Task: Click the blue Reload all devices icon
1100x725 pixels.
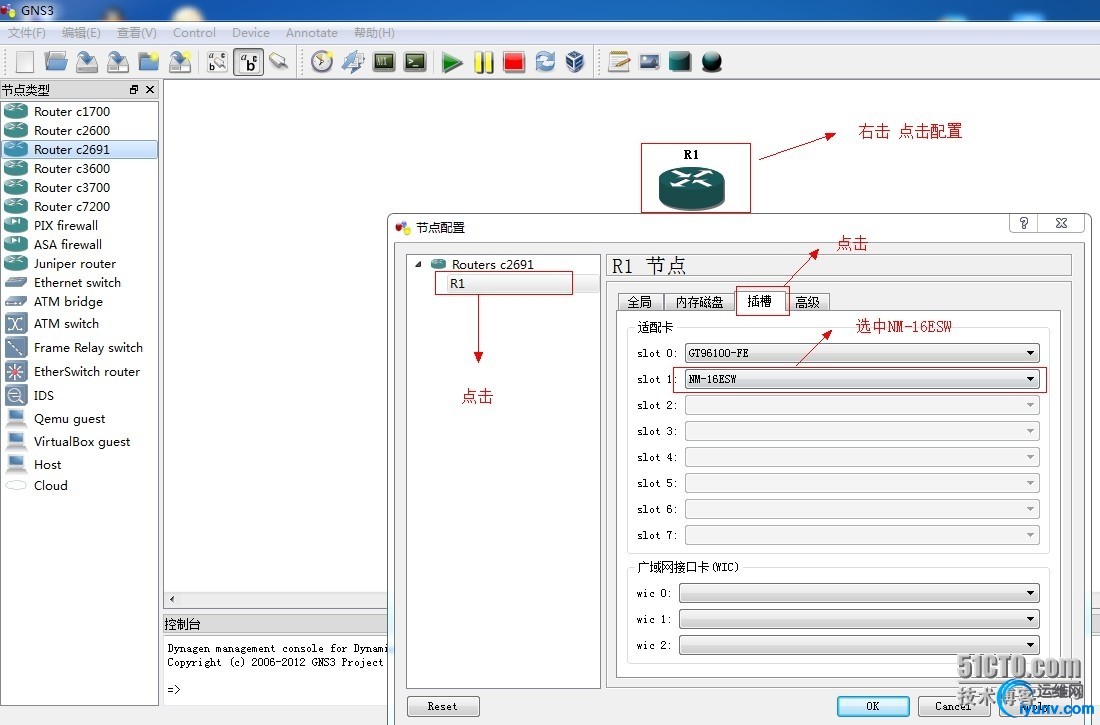Action: (545, 62)
